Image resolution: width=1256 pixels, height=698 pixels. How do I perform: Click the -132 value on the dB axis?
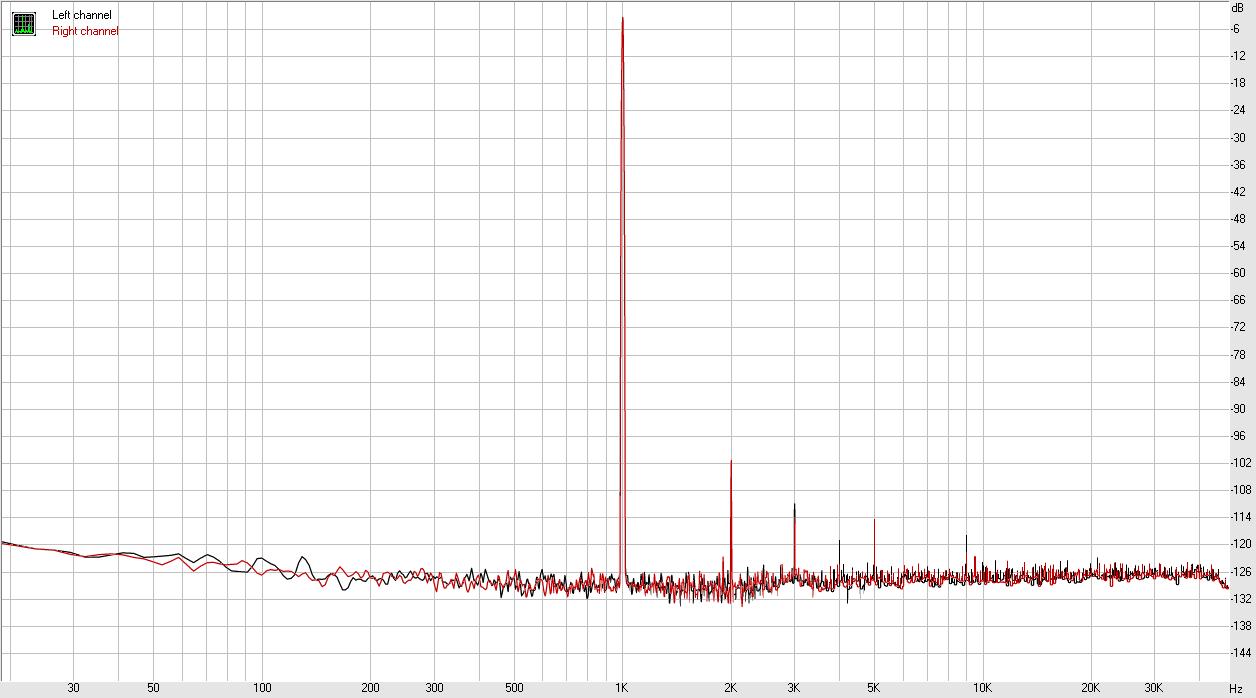[1240, 599]
